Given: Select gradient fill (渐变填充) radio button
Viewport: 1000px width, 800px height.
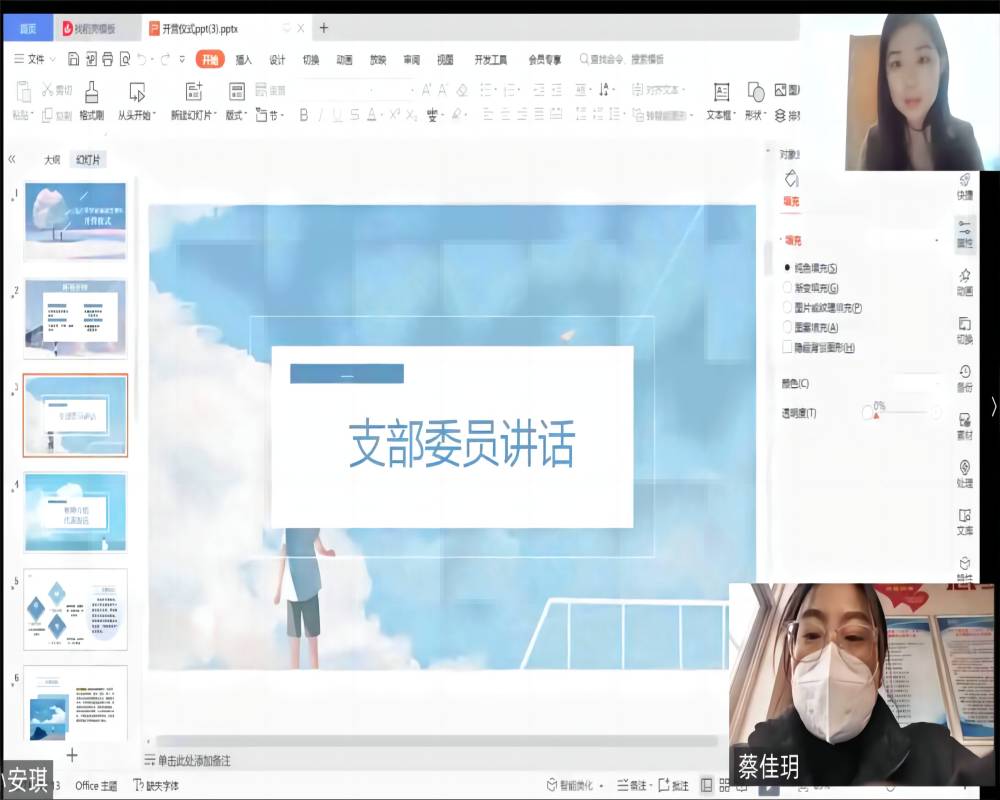Looking at the screenshot, I should [x=788, y=288].
